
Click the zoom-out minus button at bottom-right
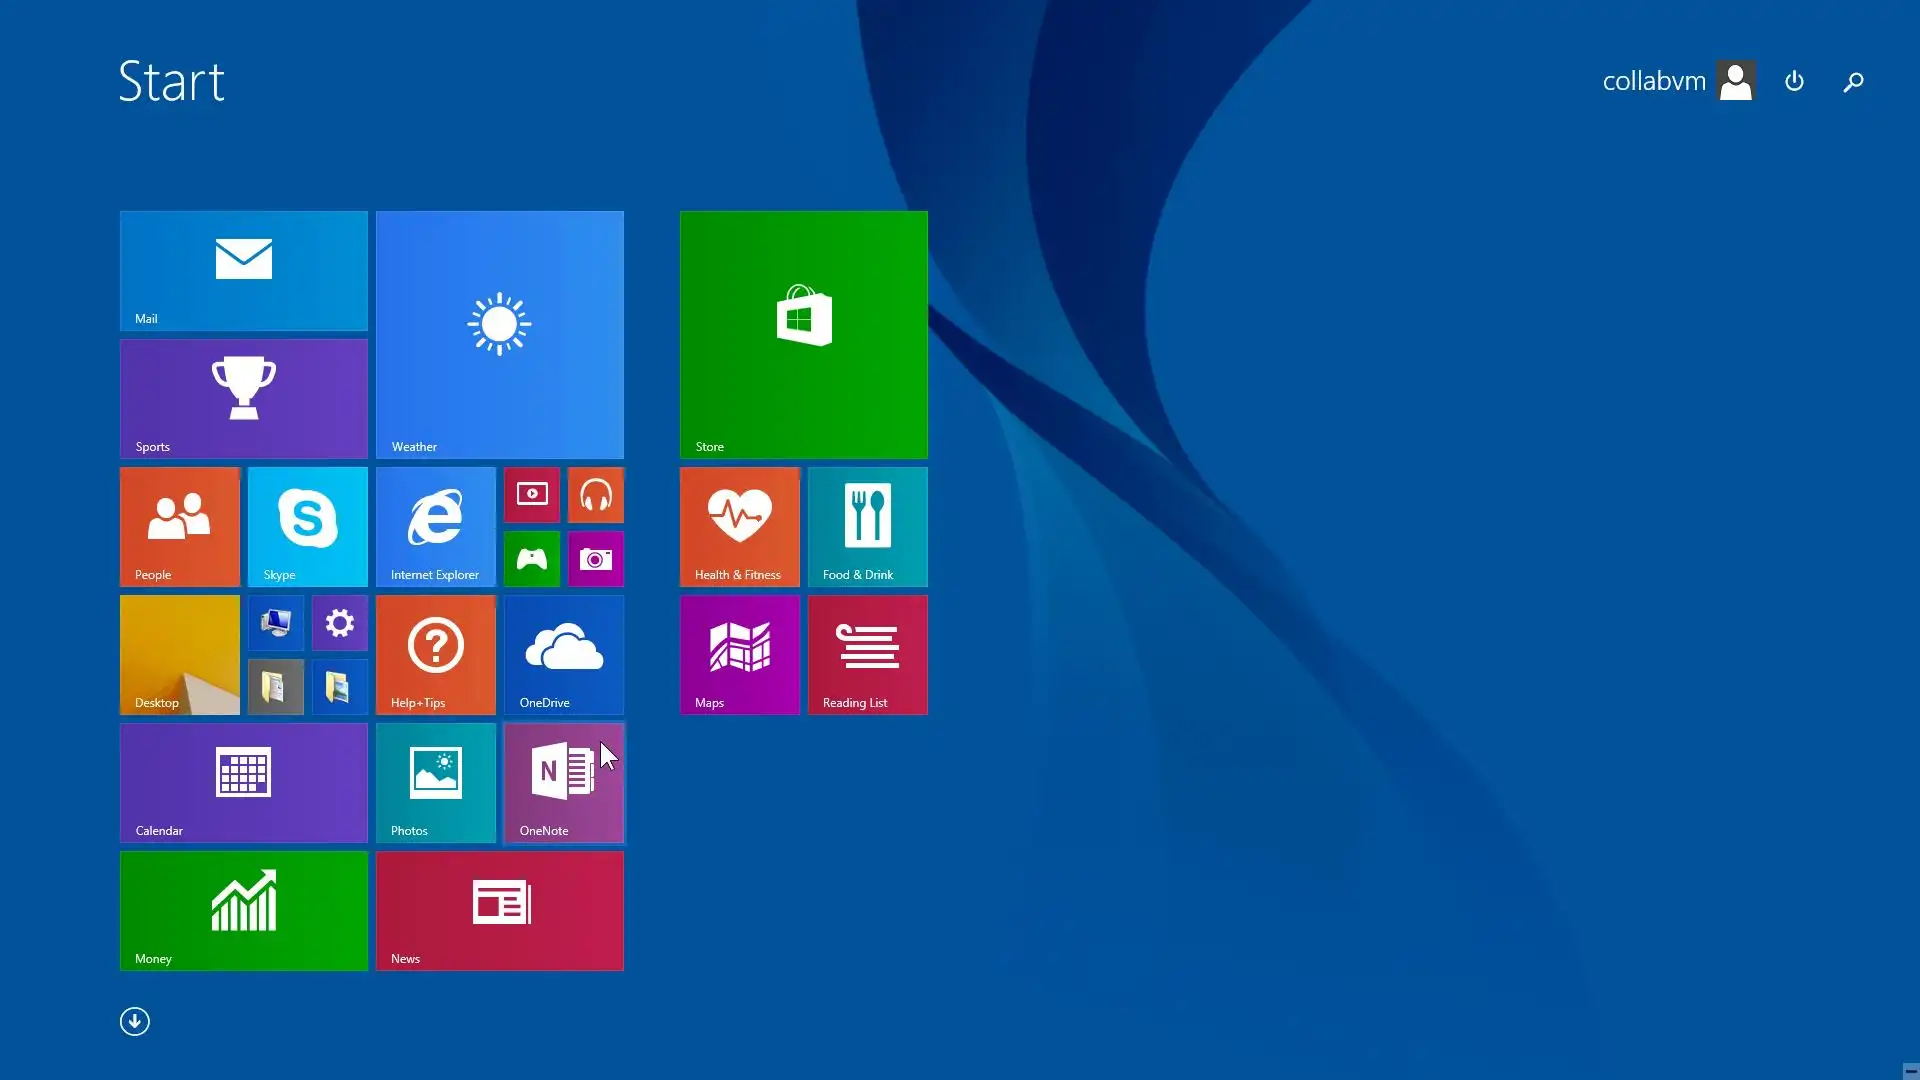[x=1910, y=1070]
